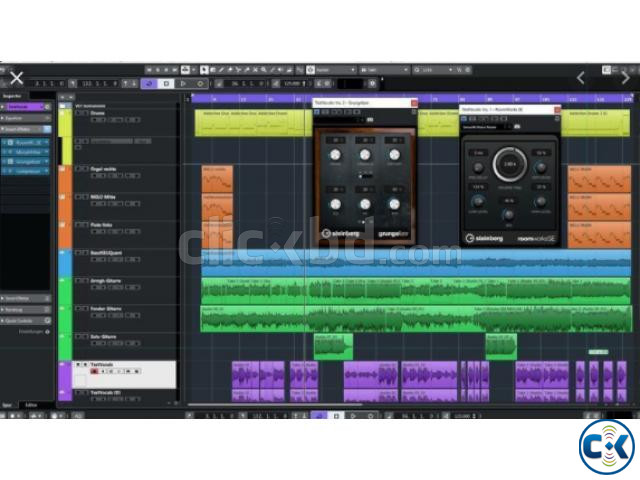640x480 pixels.
Task: Click the horizontal scrollbar below the tracks
Action: pyautogui.click(x=274, y=405)
